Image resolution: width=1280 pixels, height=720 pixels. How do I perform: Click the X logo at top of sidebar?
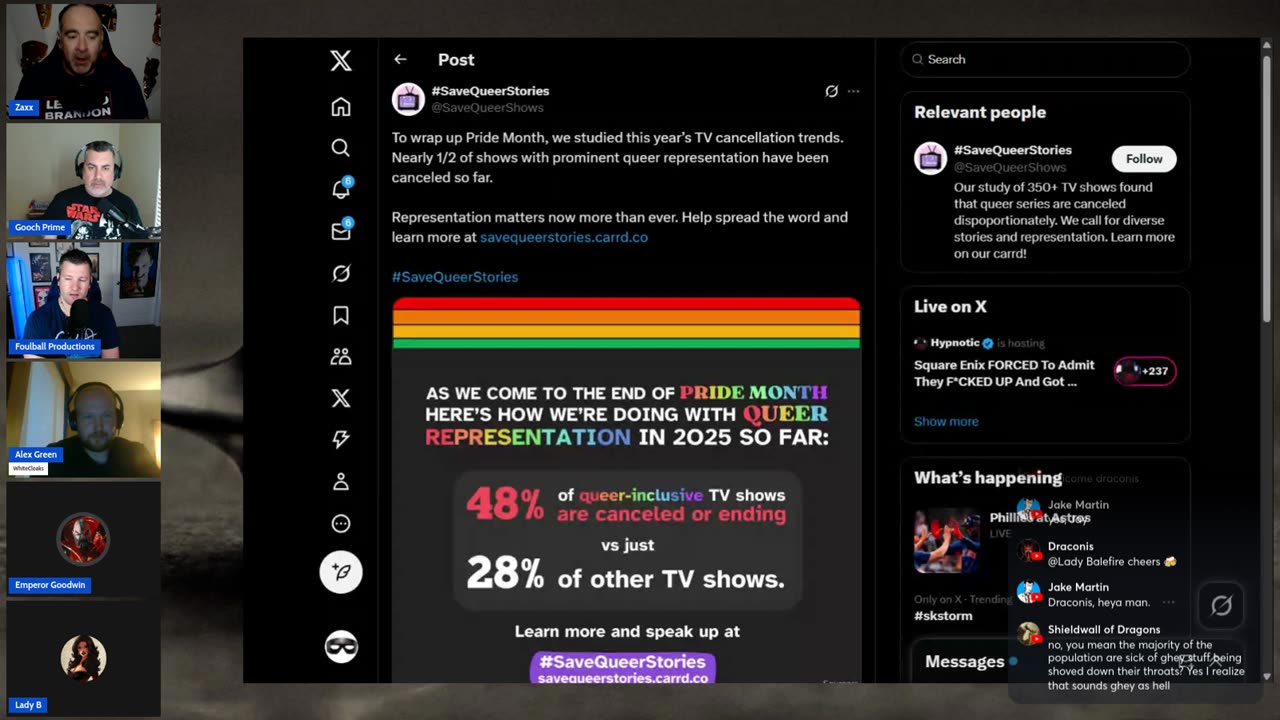(x=341, y=60)
